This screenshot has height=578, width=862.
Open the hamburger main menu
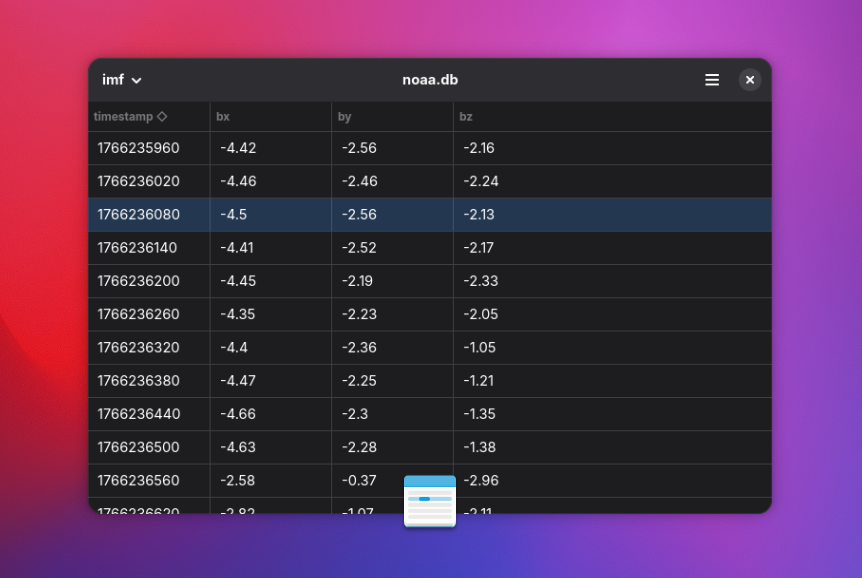coord(712,80)
